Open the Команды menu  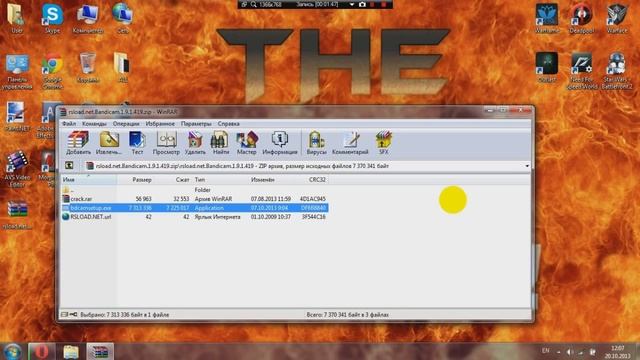pos(94,124)
